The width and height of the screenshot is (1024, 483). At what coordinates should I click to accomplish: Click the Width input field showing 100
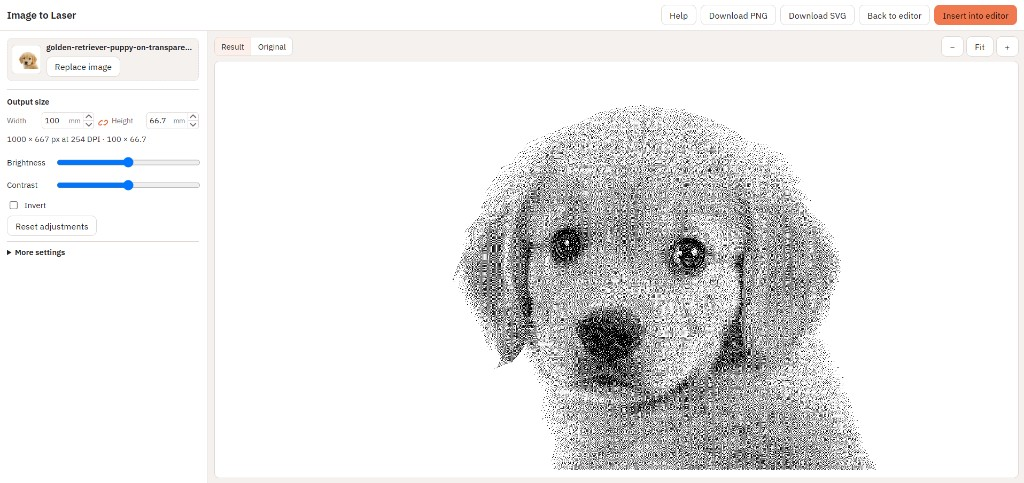pos(63,121)
